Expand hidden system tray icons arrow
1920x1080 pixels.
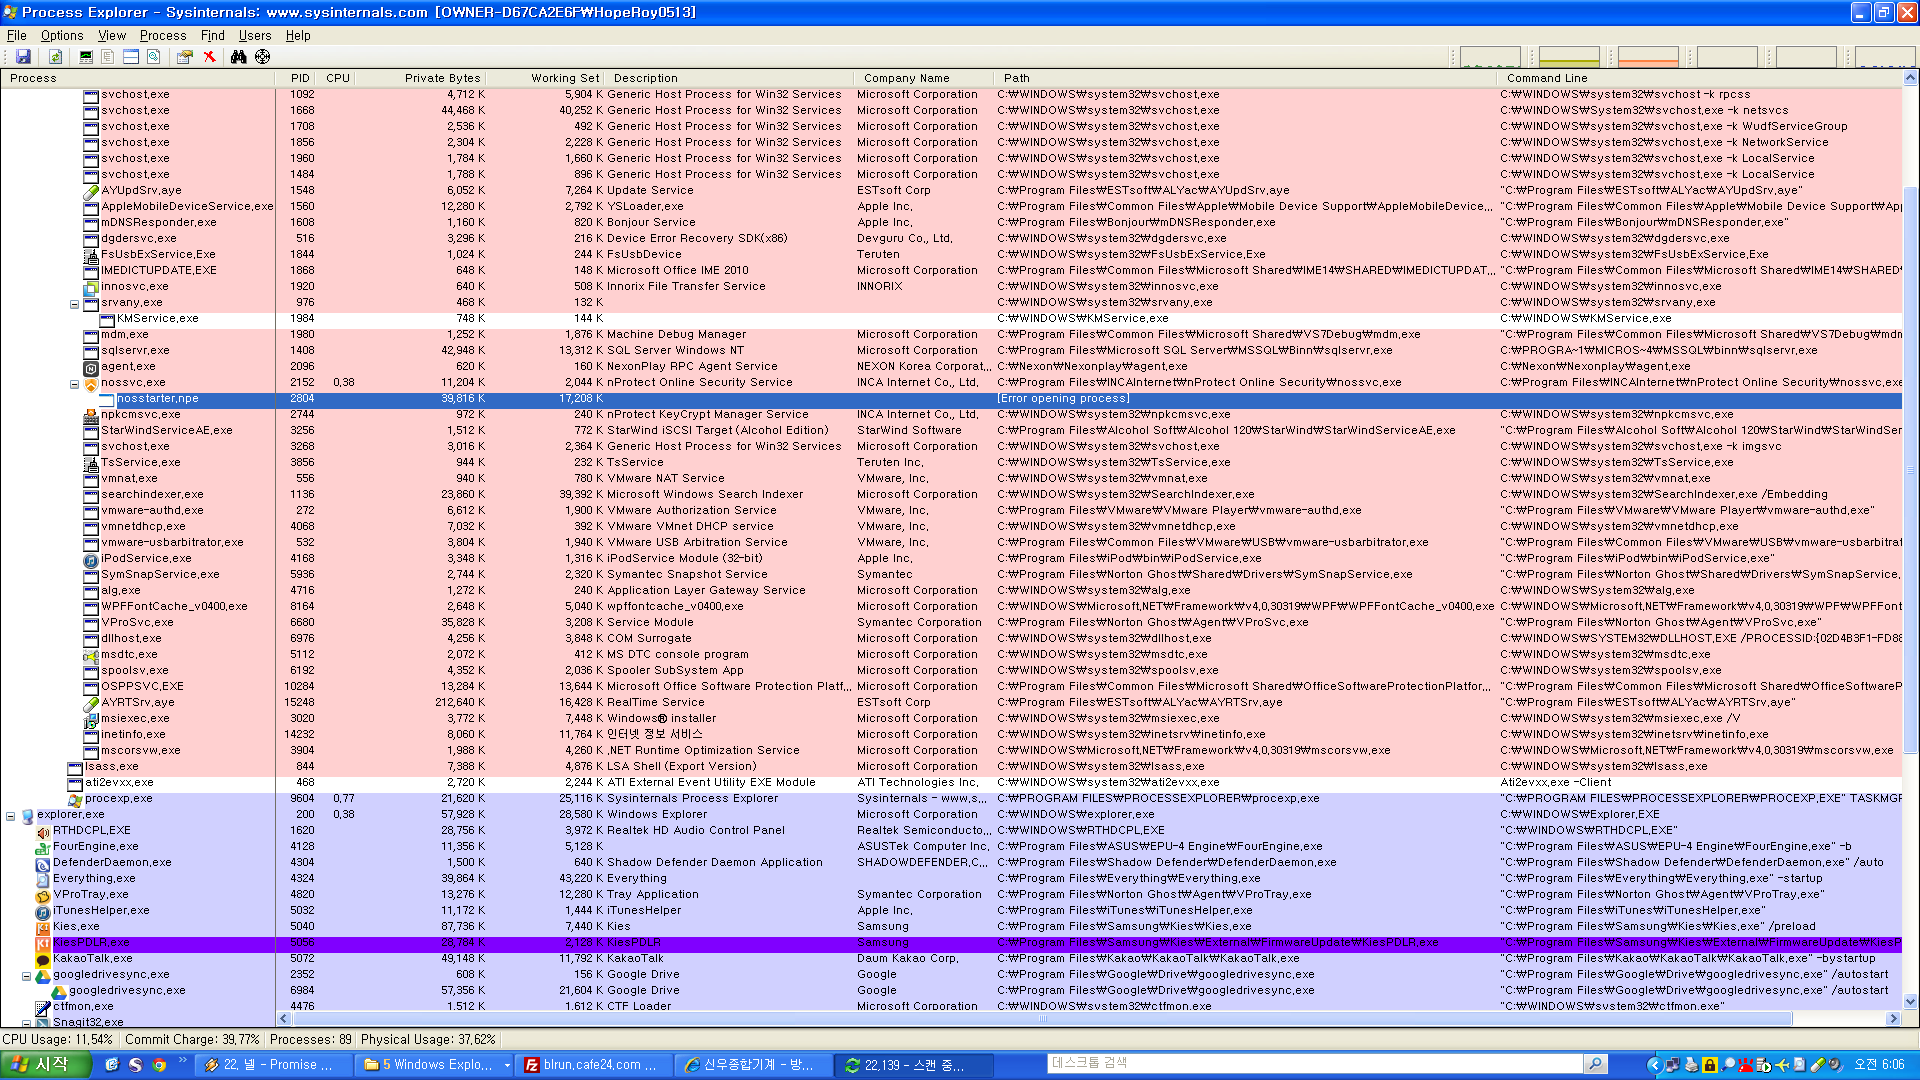(x=1653, y=1065)
